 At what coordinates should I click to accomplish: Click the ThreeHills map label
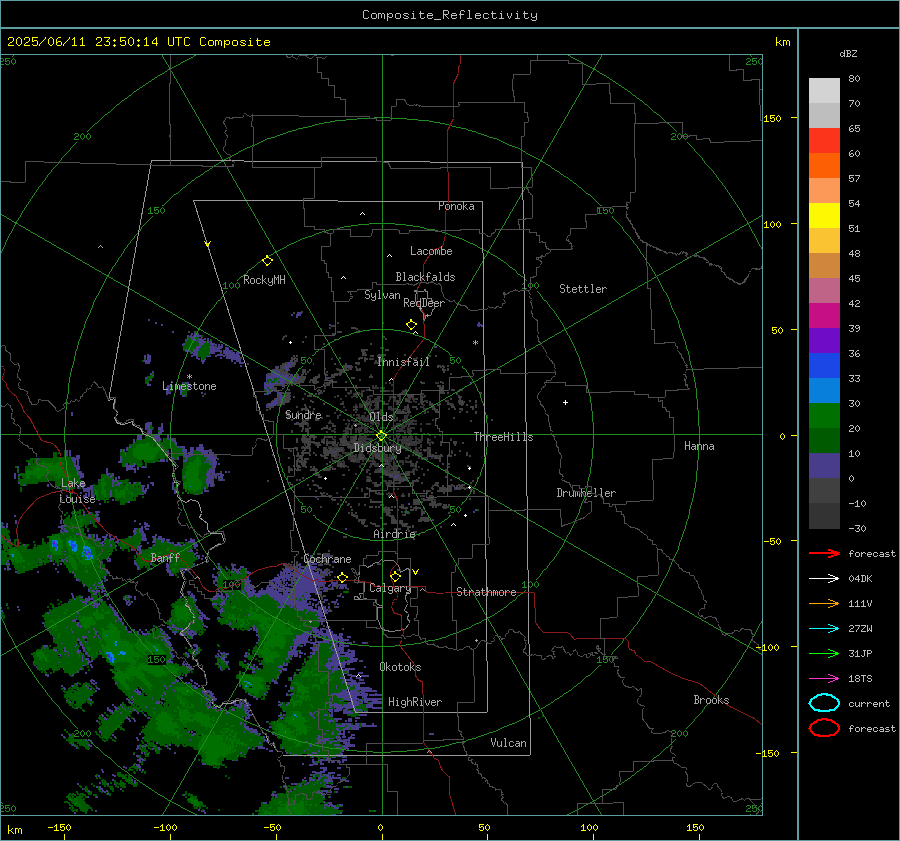click(x=503, y=437)
